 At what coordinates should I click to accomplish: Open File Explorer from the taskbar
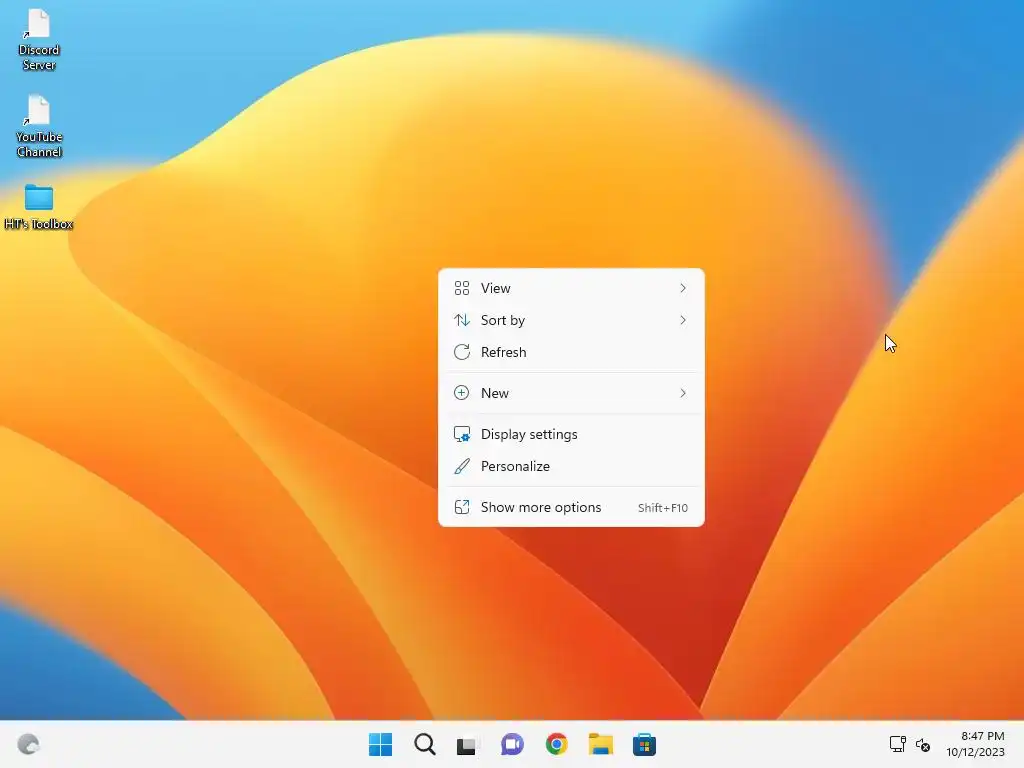[600, 744]
